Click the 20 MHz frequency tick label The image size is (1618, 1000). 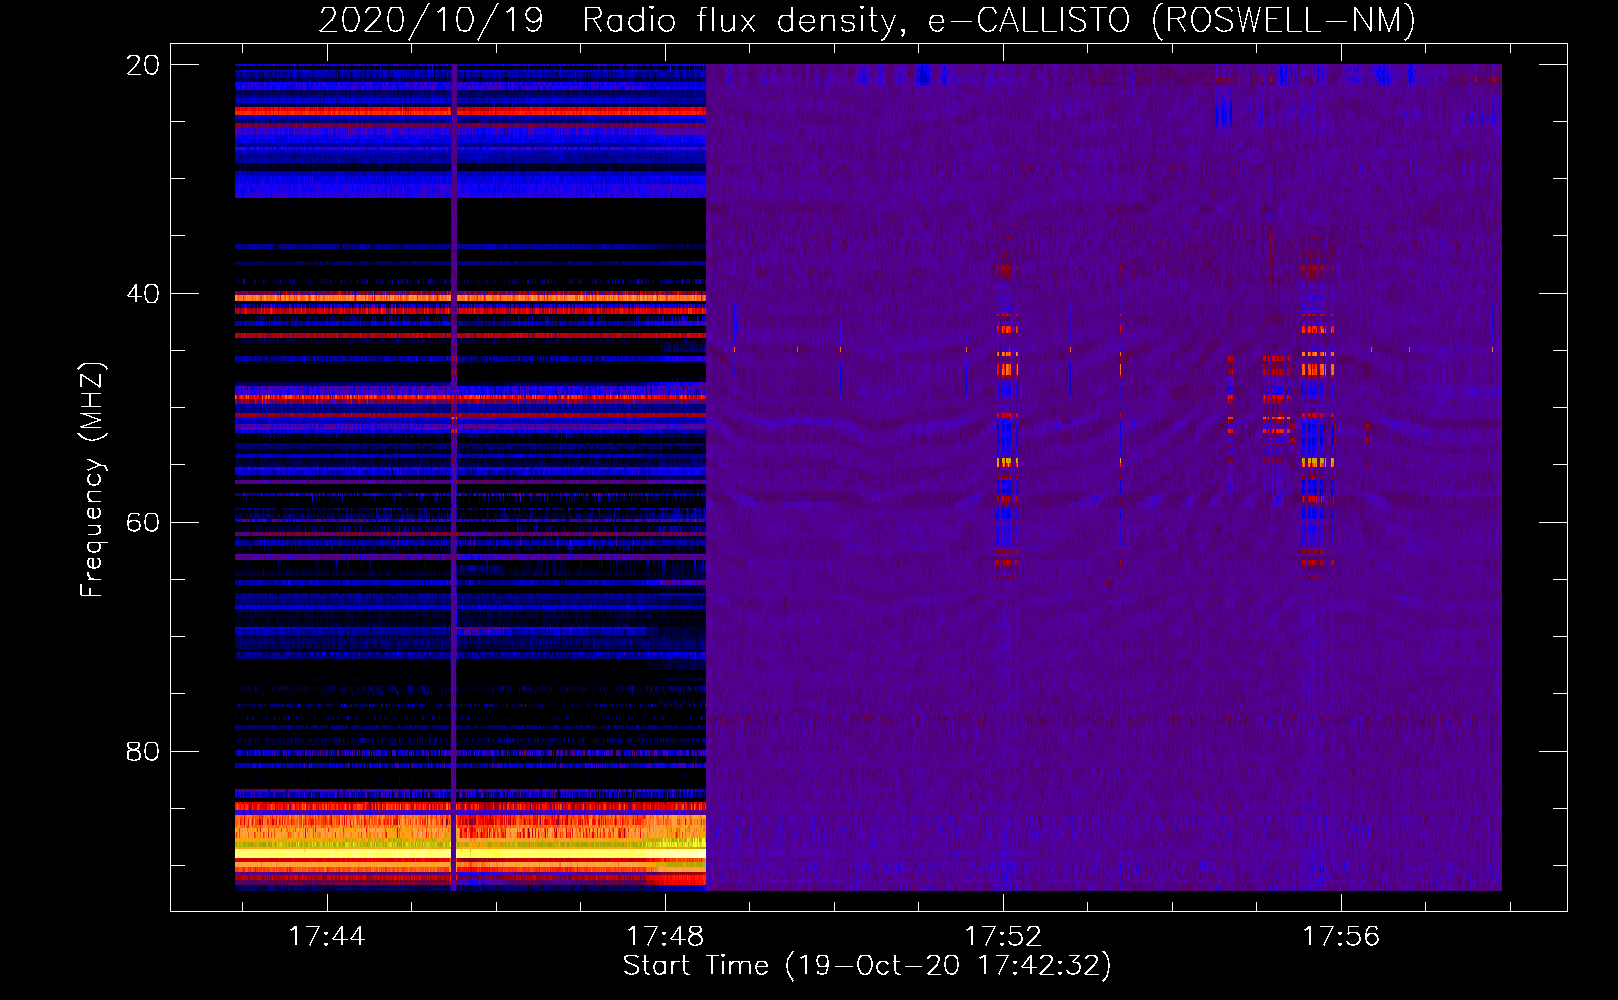(x=143, y=65)
